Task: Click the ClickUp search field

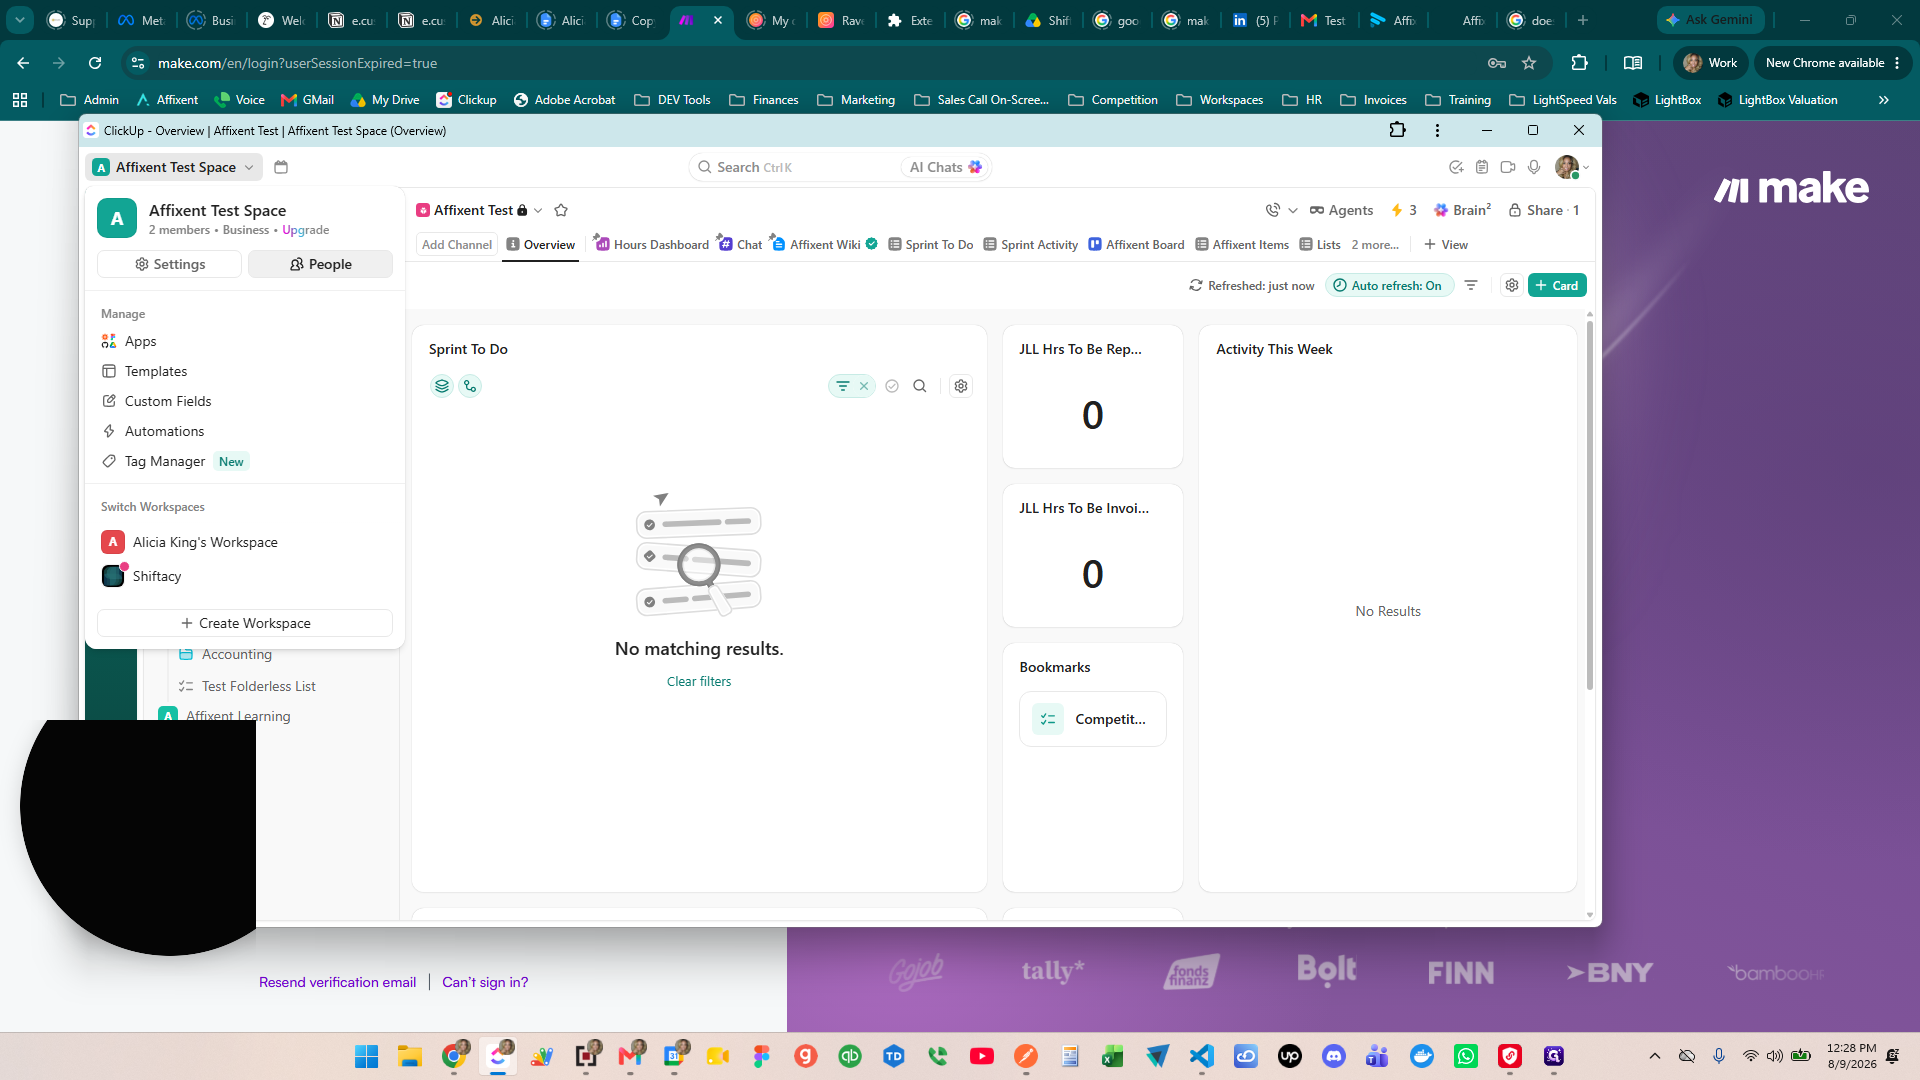Action: tap(795, 167)
